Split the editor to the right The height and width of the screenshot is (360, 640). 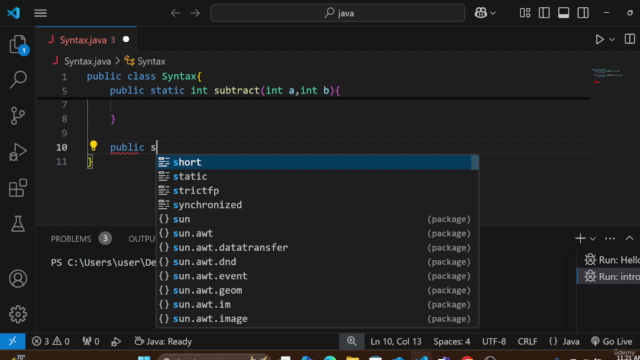[630, 39]
